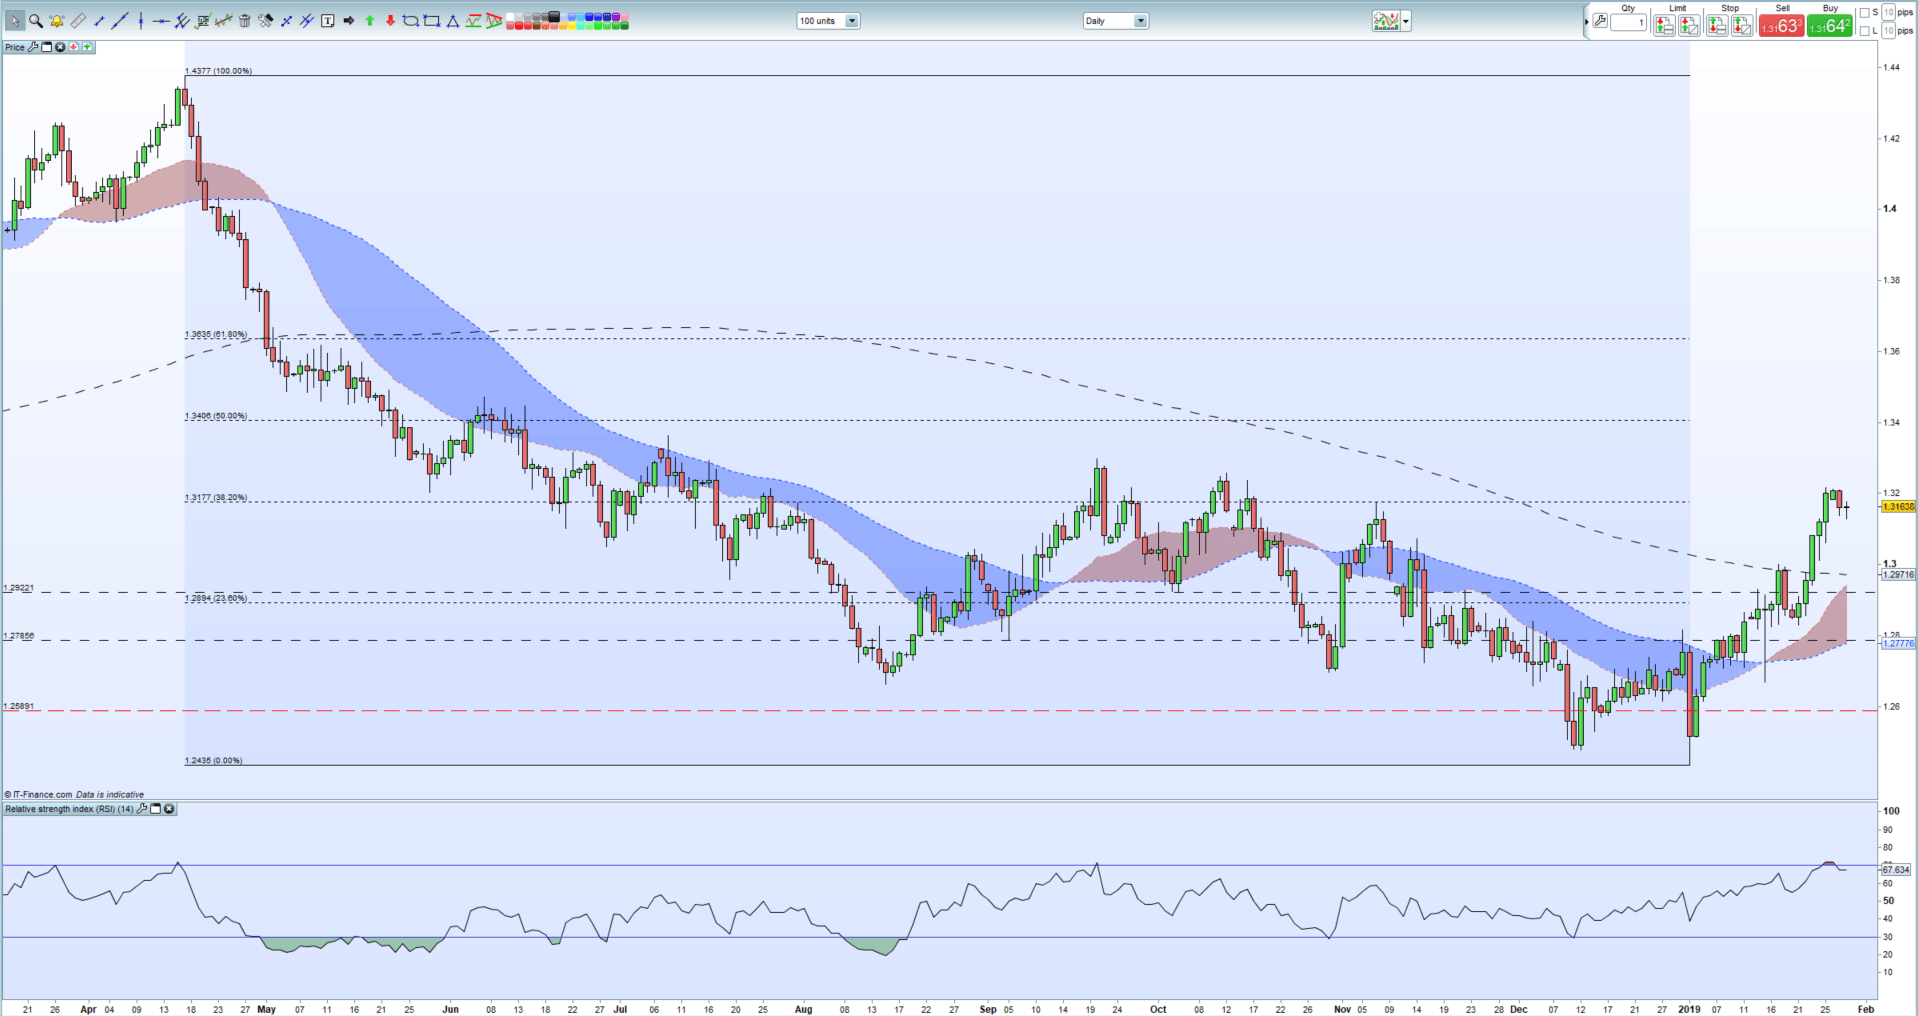Click the Sell price button
This screenshot has height=1016, width=1918.
click(1782, 25)
